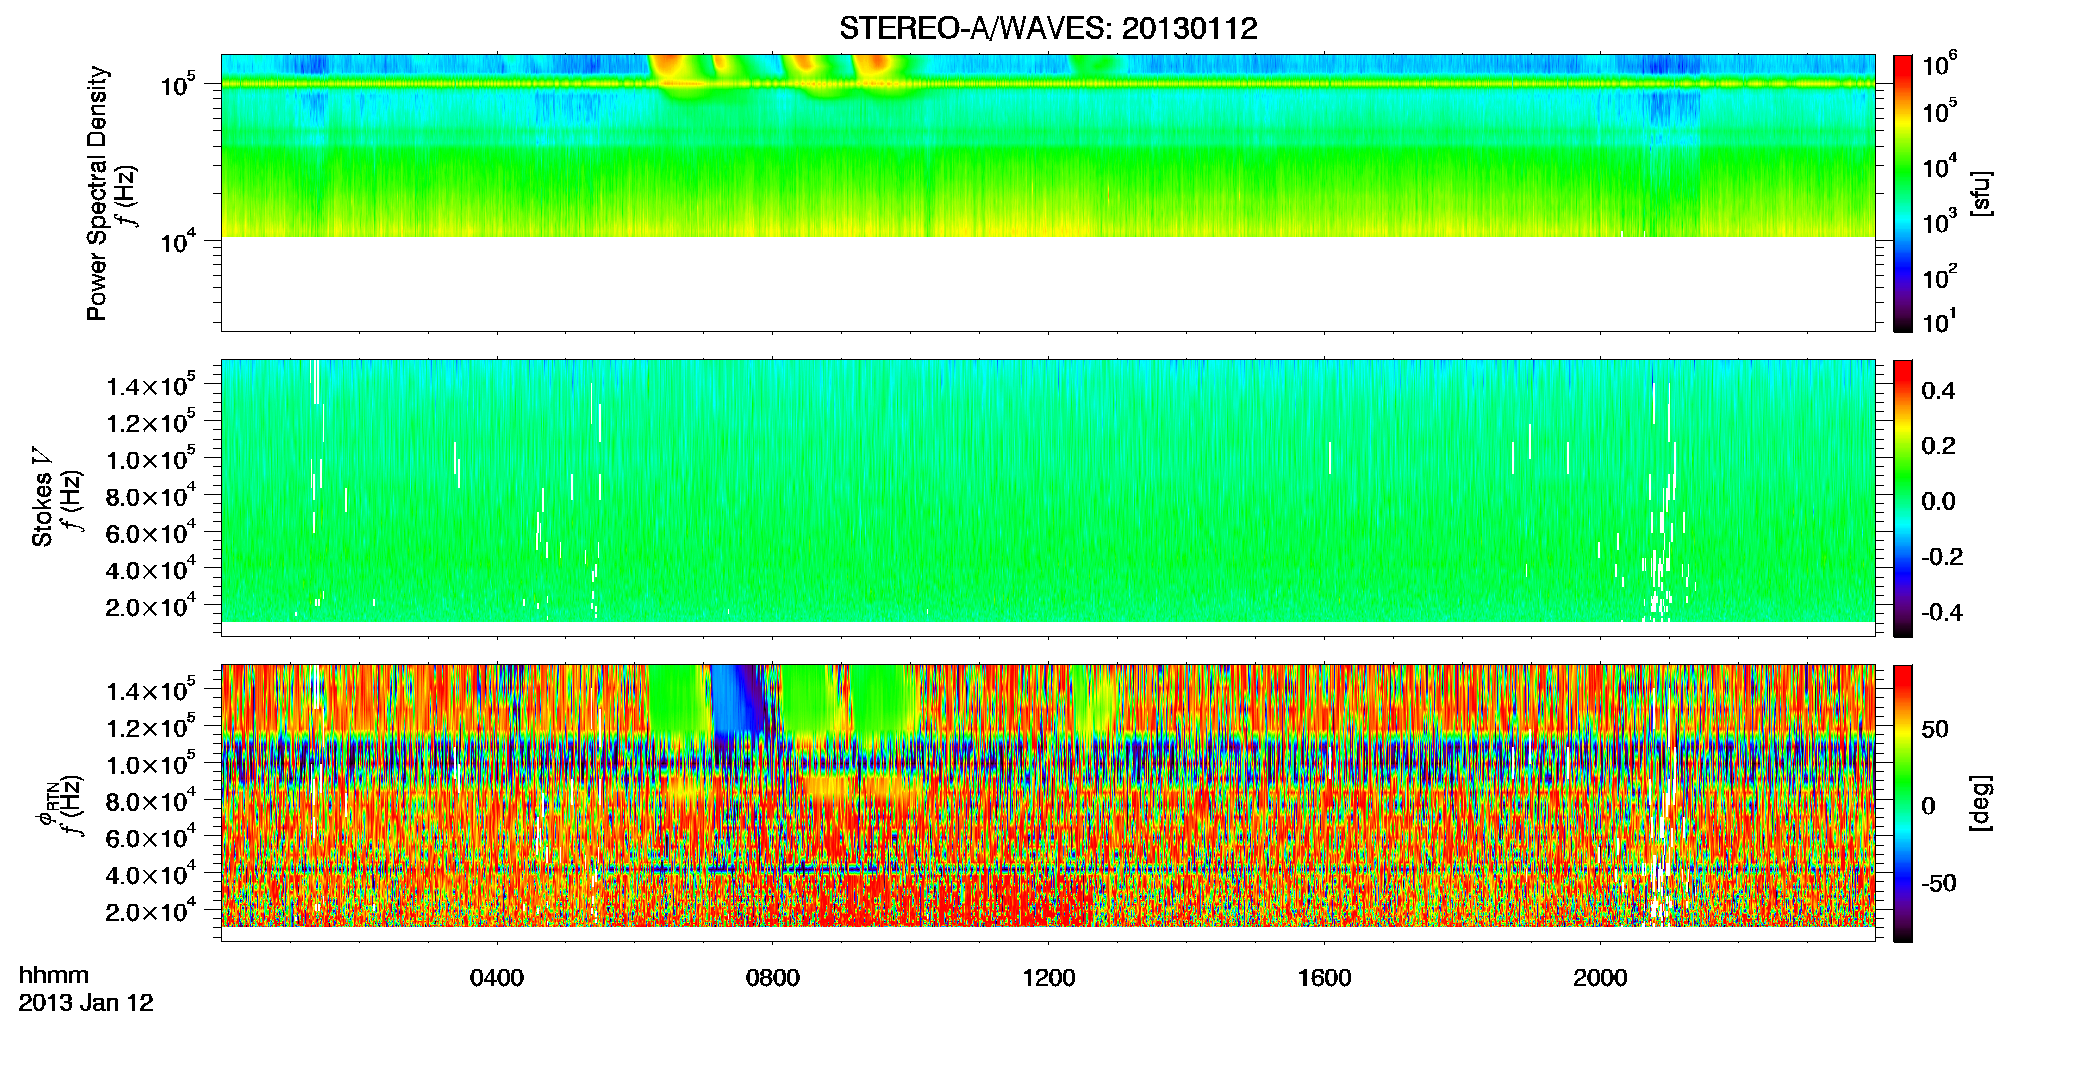Screen dimensions: 2096x1080
Task: Click the blue region near 0730 in bottom panel
Action: tap(740, 700)
